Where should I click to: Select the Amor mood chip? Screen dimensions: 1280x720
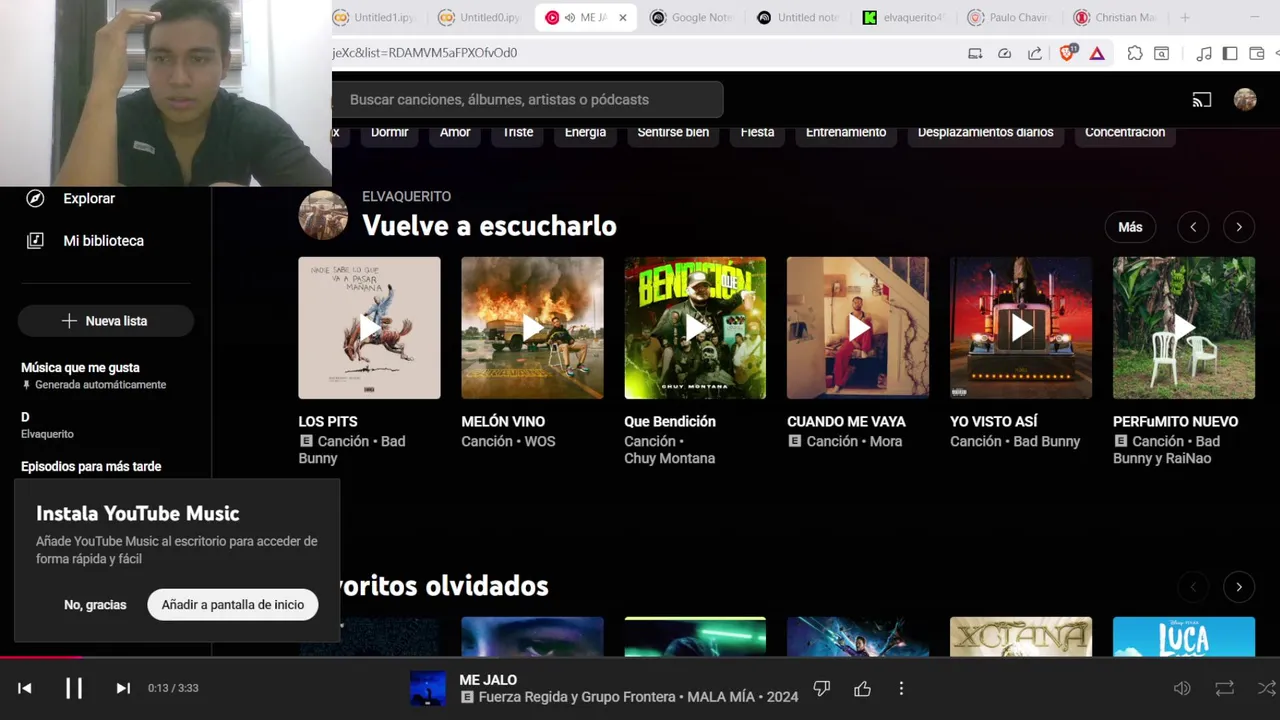pyautogui.click(x=455, y=132)
